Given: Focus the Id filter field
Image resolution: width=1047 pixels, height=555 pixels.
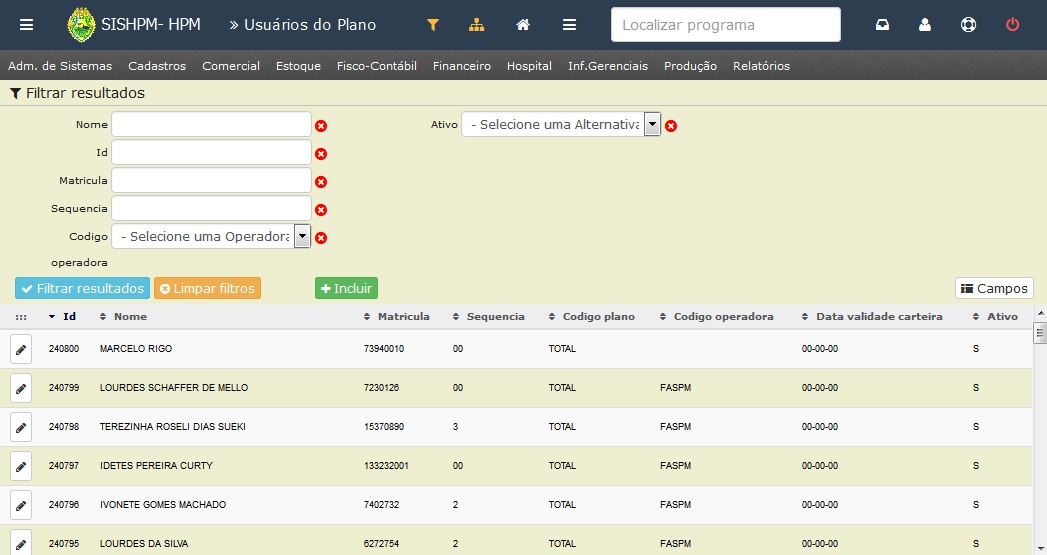Looking at the screenshot, I should 211,152.
